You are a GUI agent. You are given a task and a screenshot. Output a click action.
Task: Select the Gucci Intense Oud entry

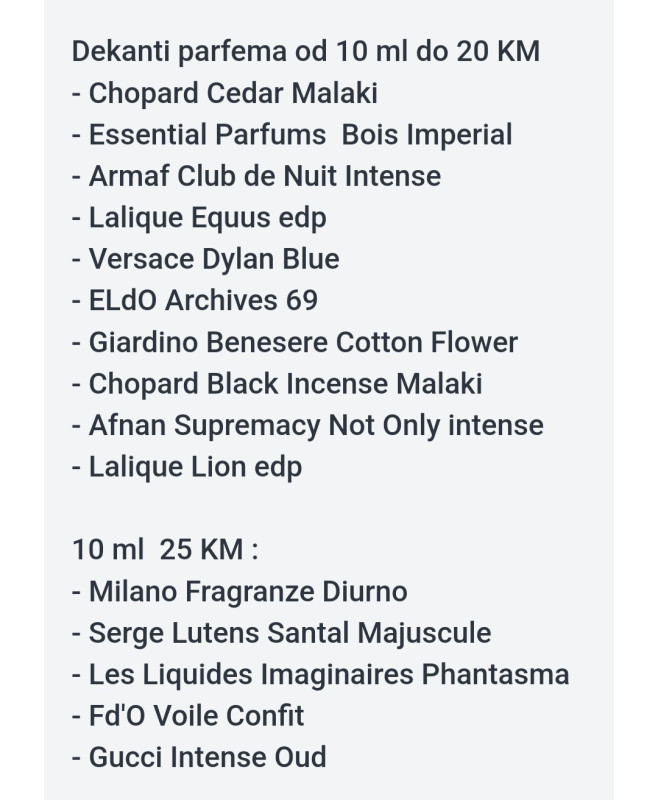199,758
